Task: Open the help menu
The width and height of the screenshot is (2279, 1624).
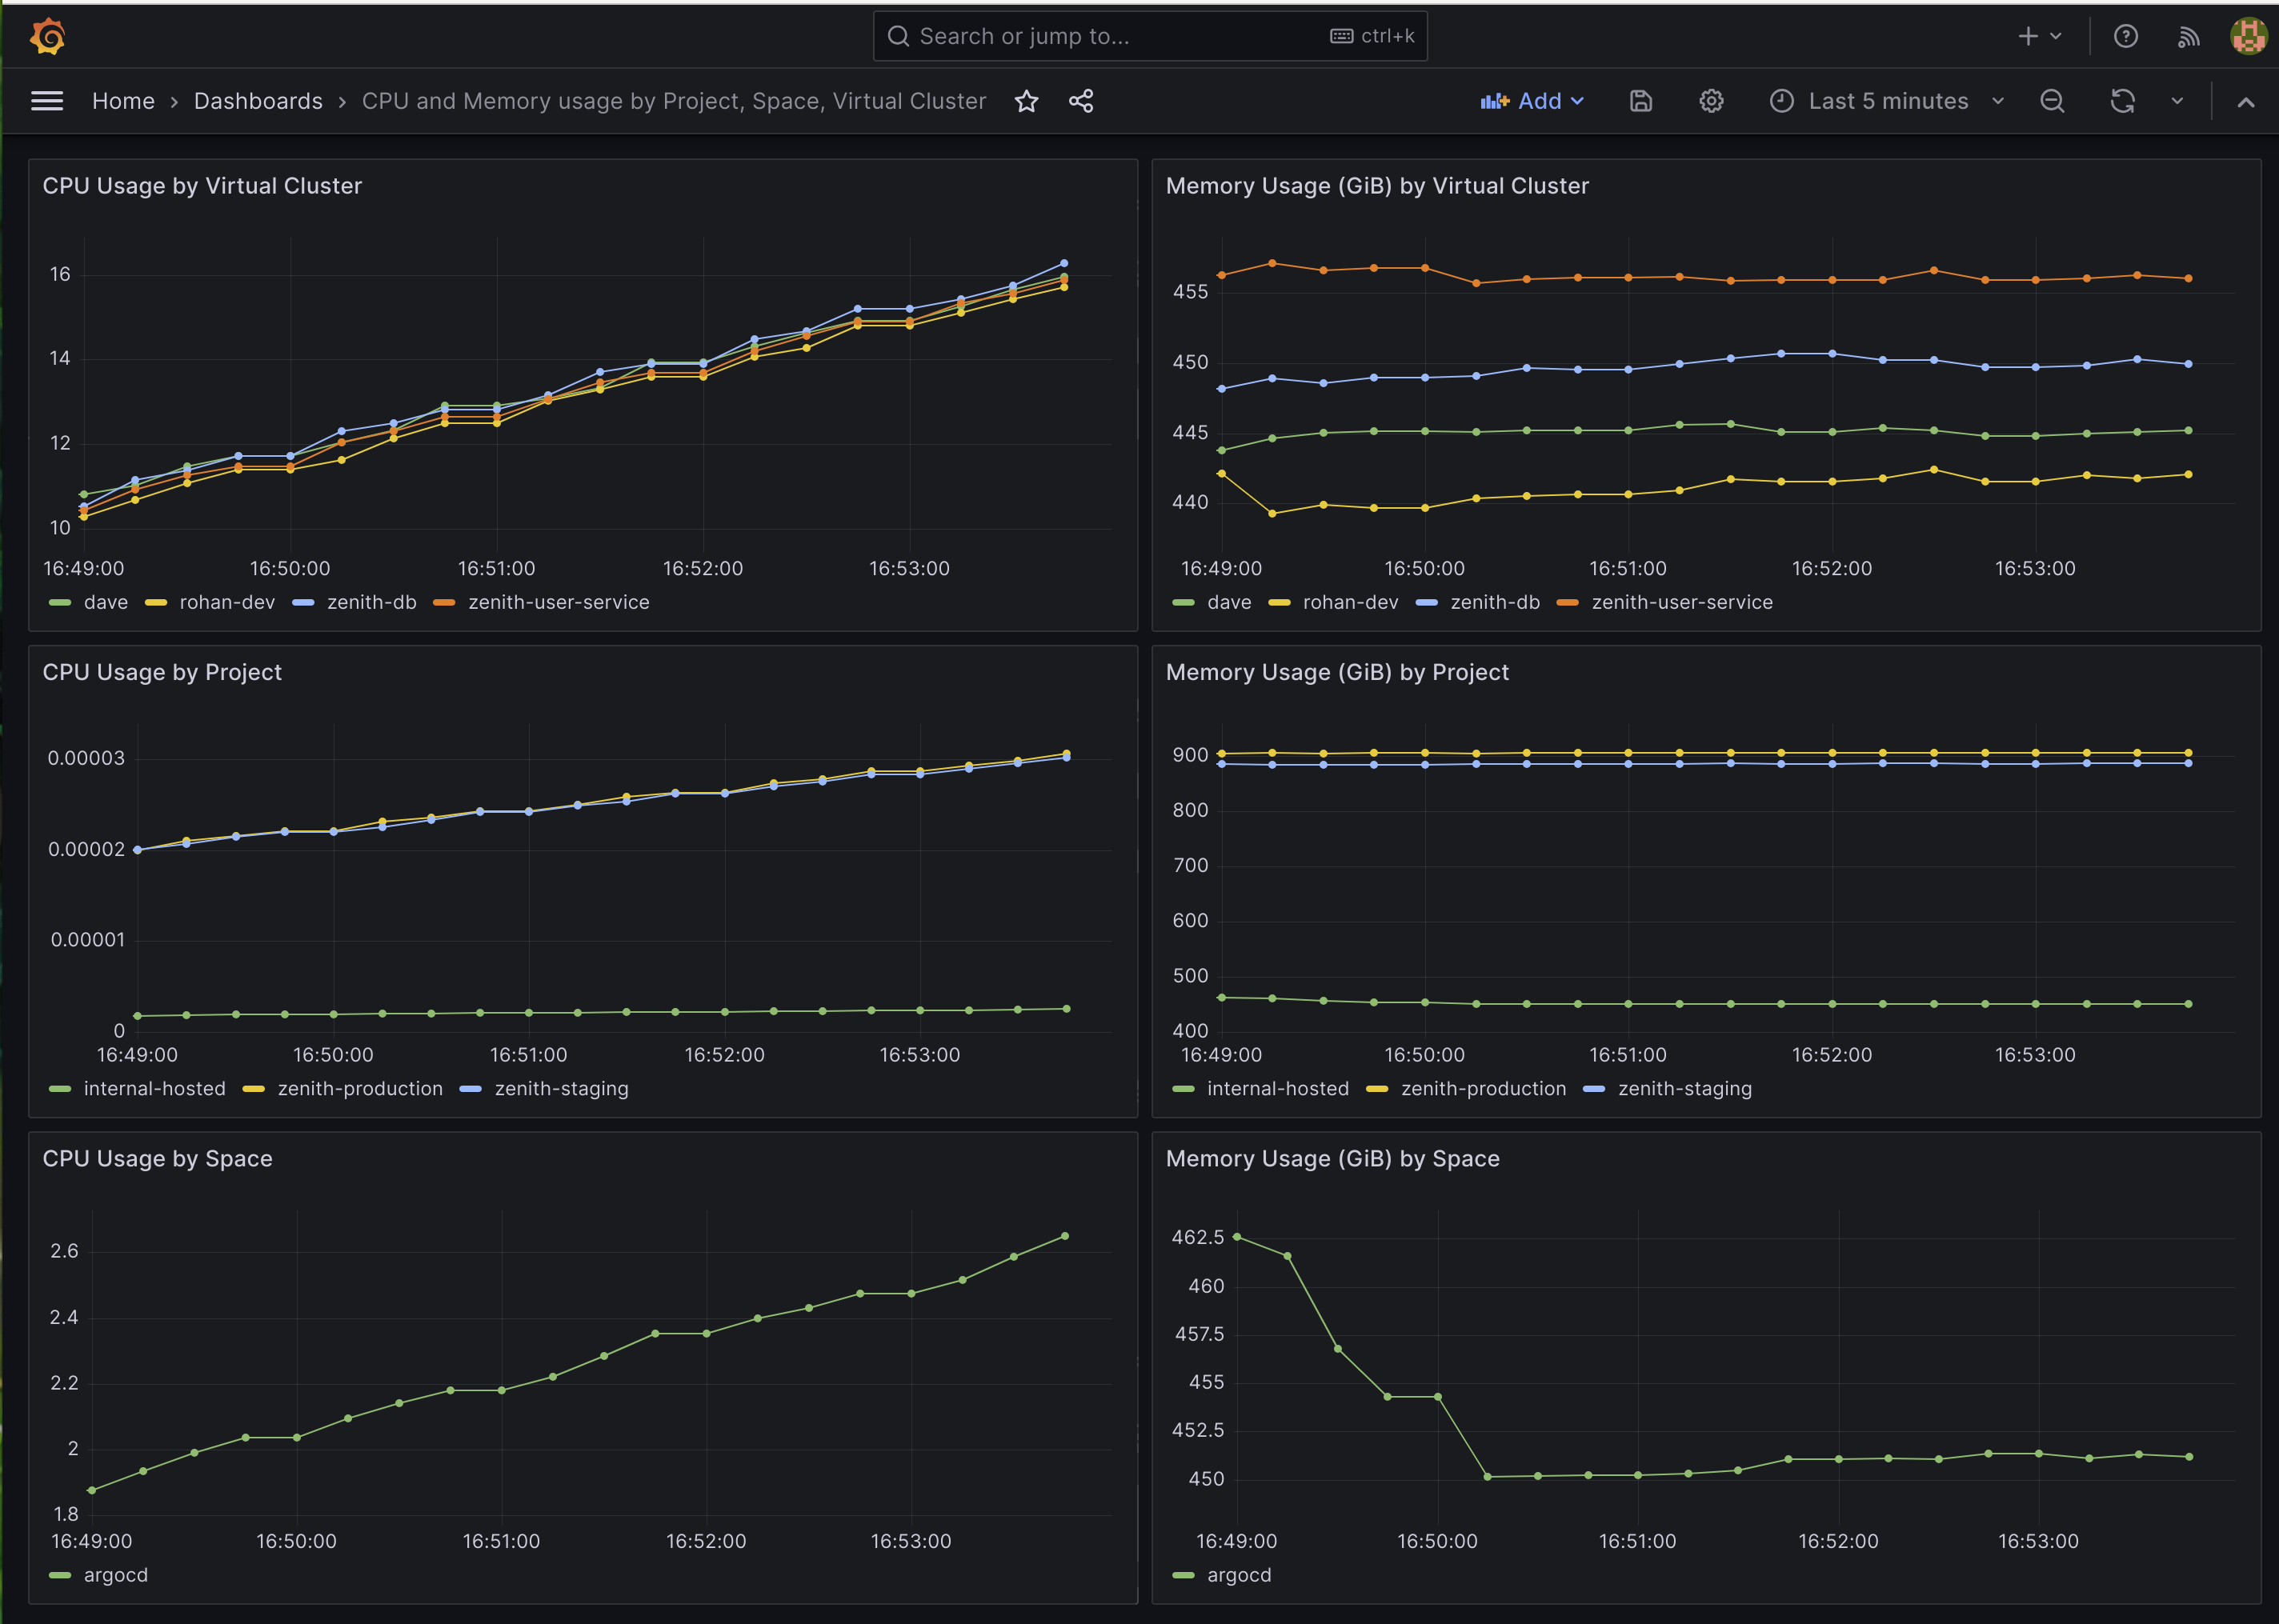Action: point(2126,35)
